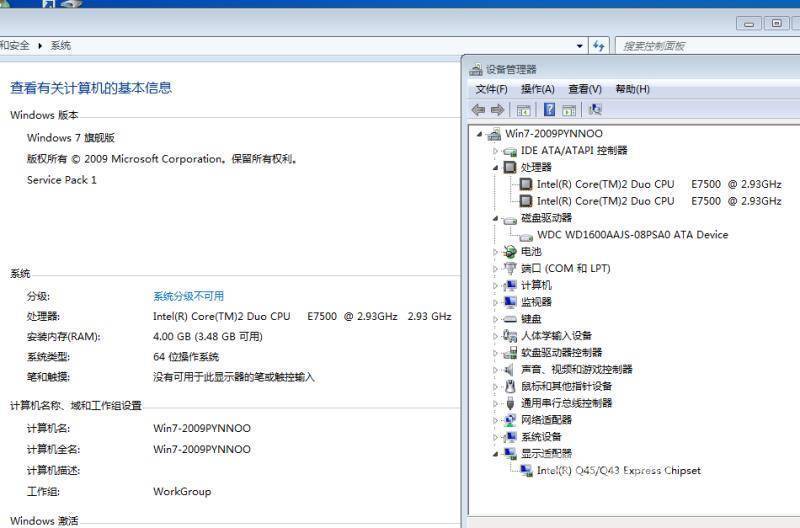Click the 64 位操作系统 system type value
The width and height of the screenshot is (800, 528).
186,357
